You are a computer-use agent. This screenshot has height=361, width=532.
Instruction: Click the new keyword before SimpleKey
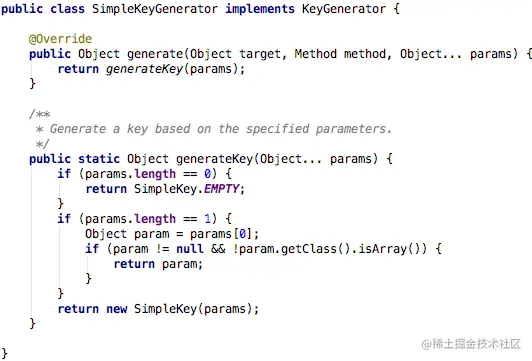(x=117, y=309)
